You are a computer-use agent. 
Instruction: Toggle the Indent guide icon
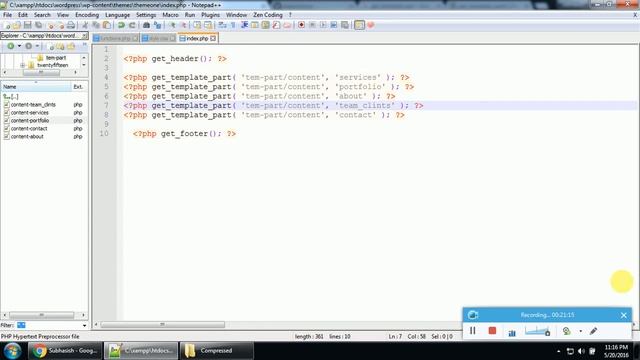(244, 25)
